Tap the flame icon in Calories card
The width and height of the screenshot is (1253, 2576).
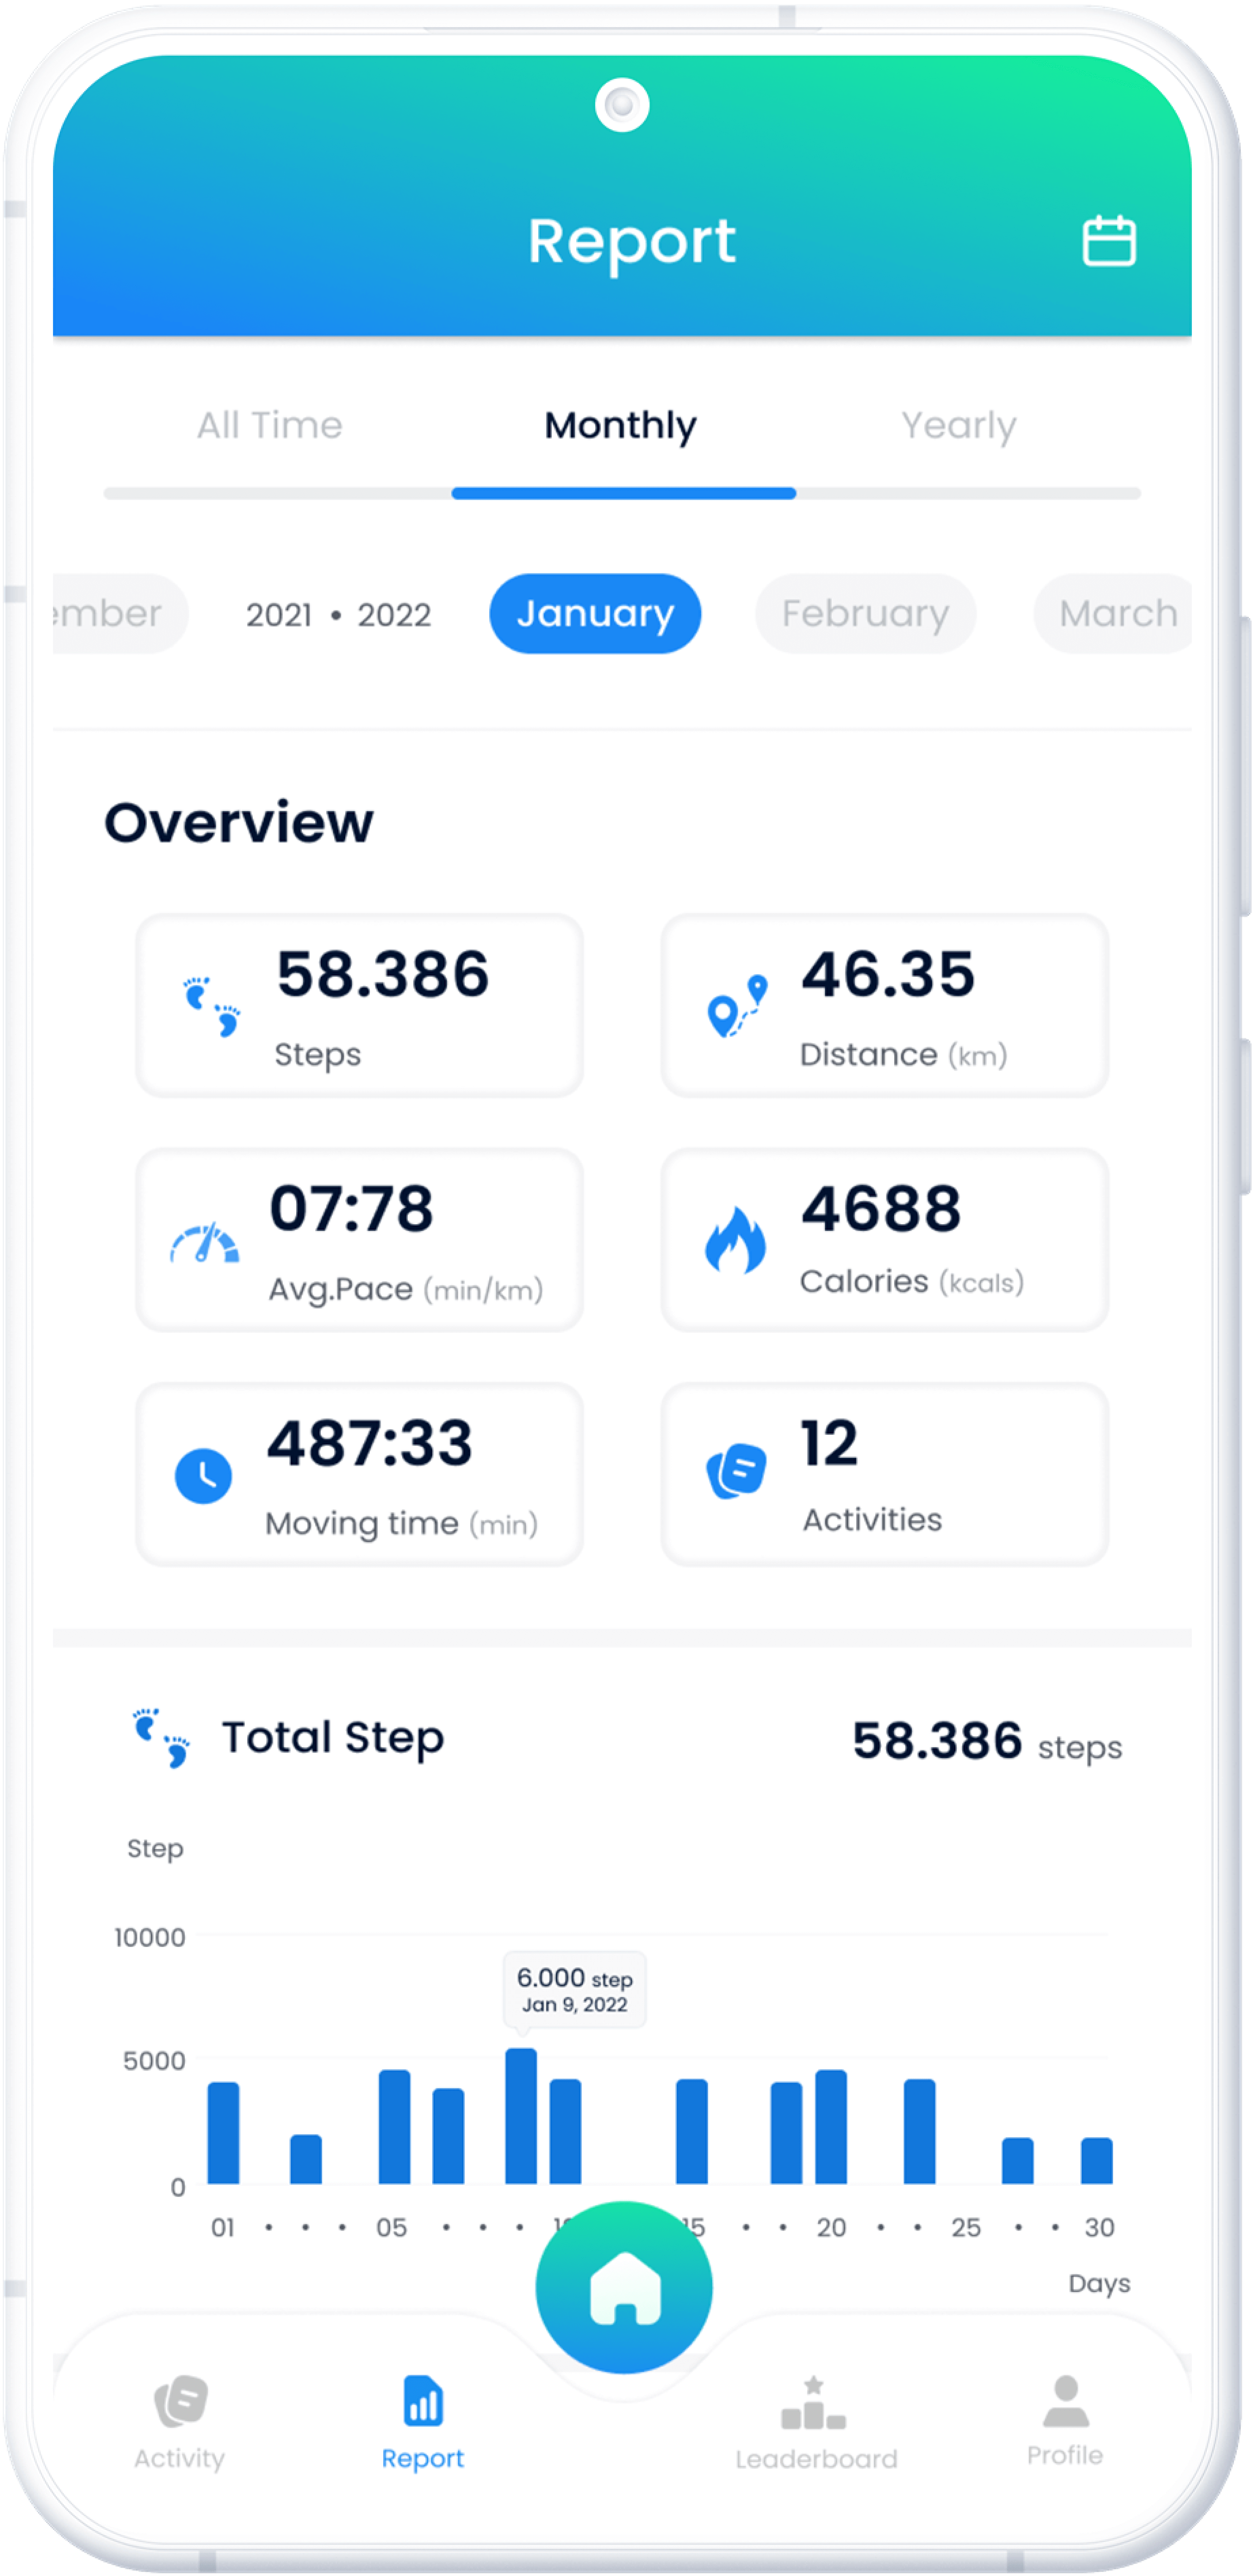[x=735, y=1239]
